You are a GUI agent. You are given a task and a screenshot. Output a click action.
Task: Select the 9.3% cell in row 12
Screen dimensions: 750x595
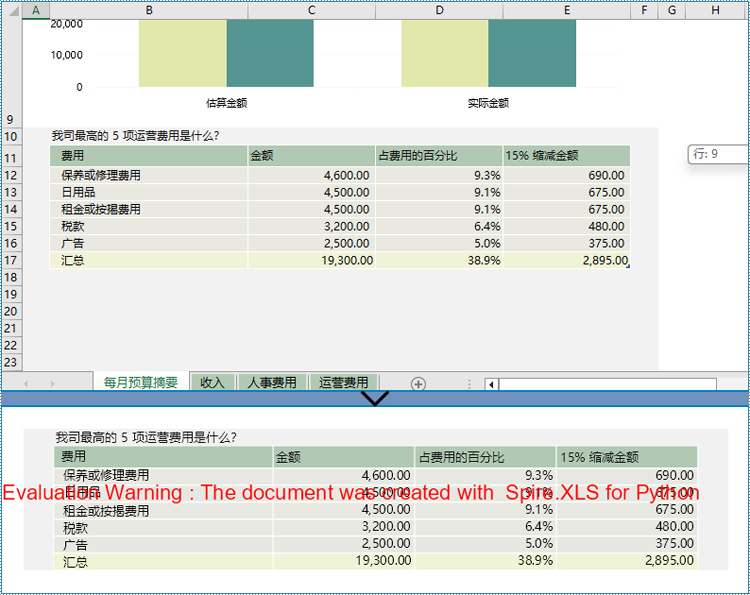[x=439, y=175]
